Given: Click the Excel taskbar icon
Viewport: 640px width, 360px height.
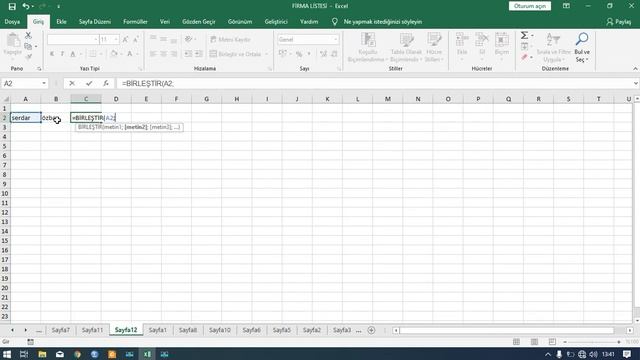Looking at the screenshot, I should point(147,354).
